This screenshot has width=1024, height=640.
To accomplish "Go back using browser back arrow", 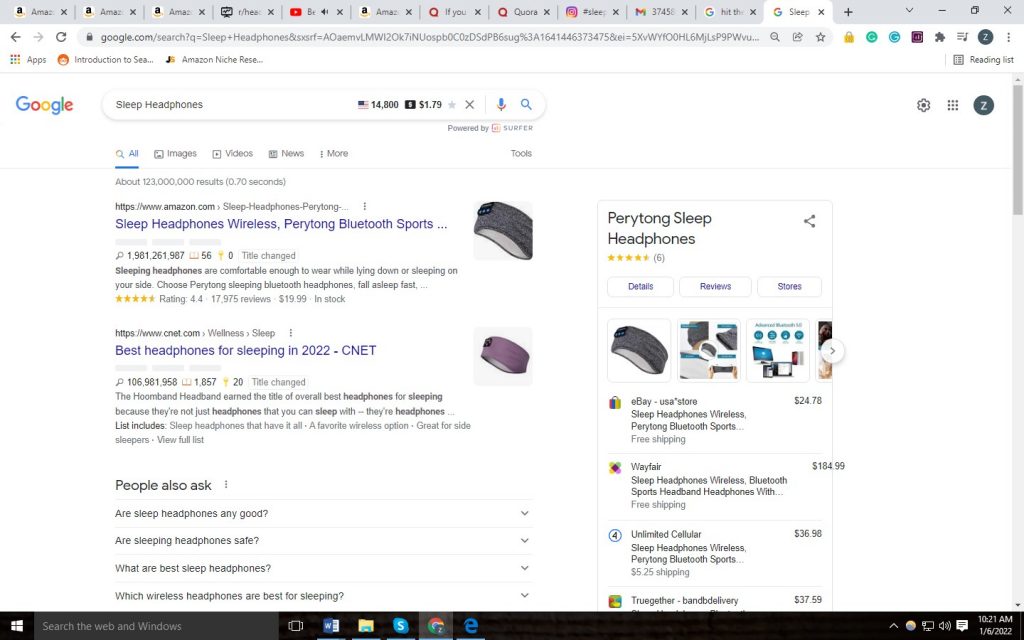I will (x=16, y=37).
